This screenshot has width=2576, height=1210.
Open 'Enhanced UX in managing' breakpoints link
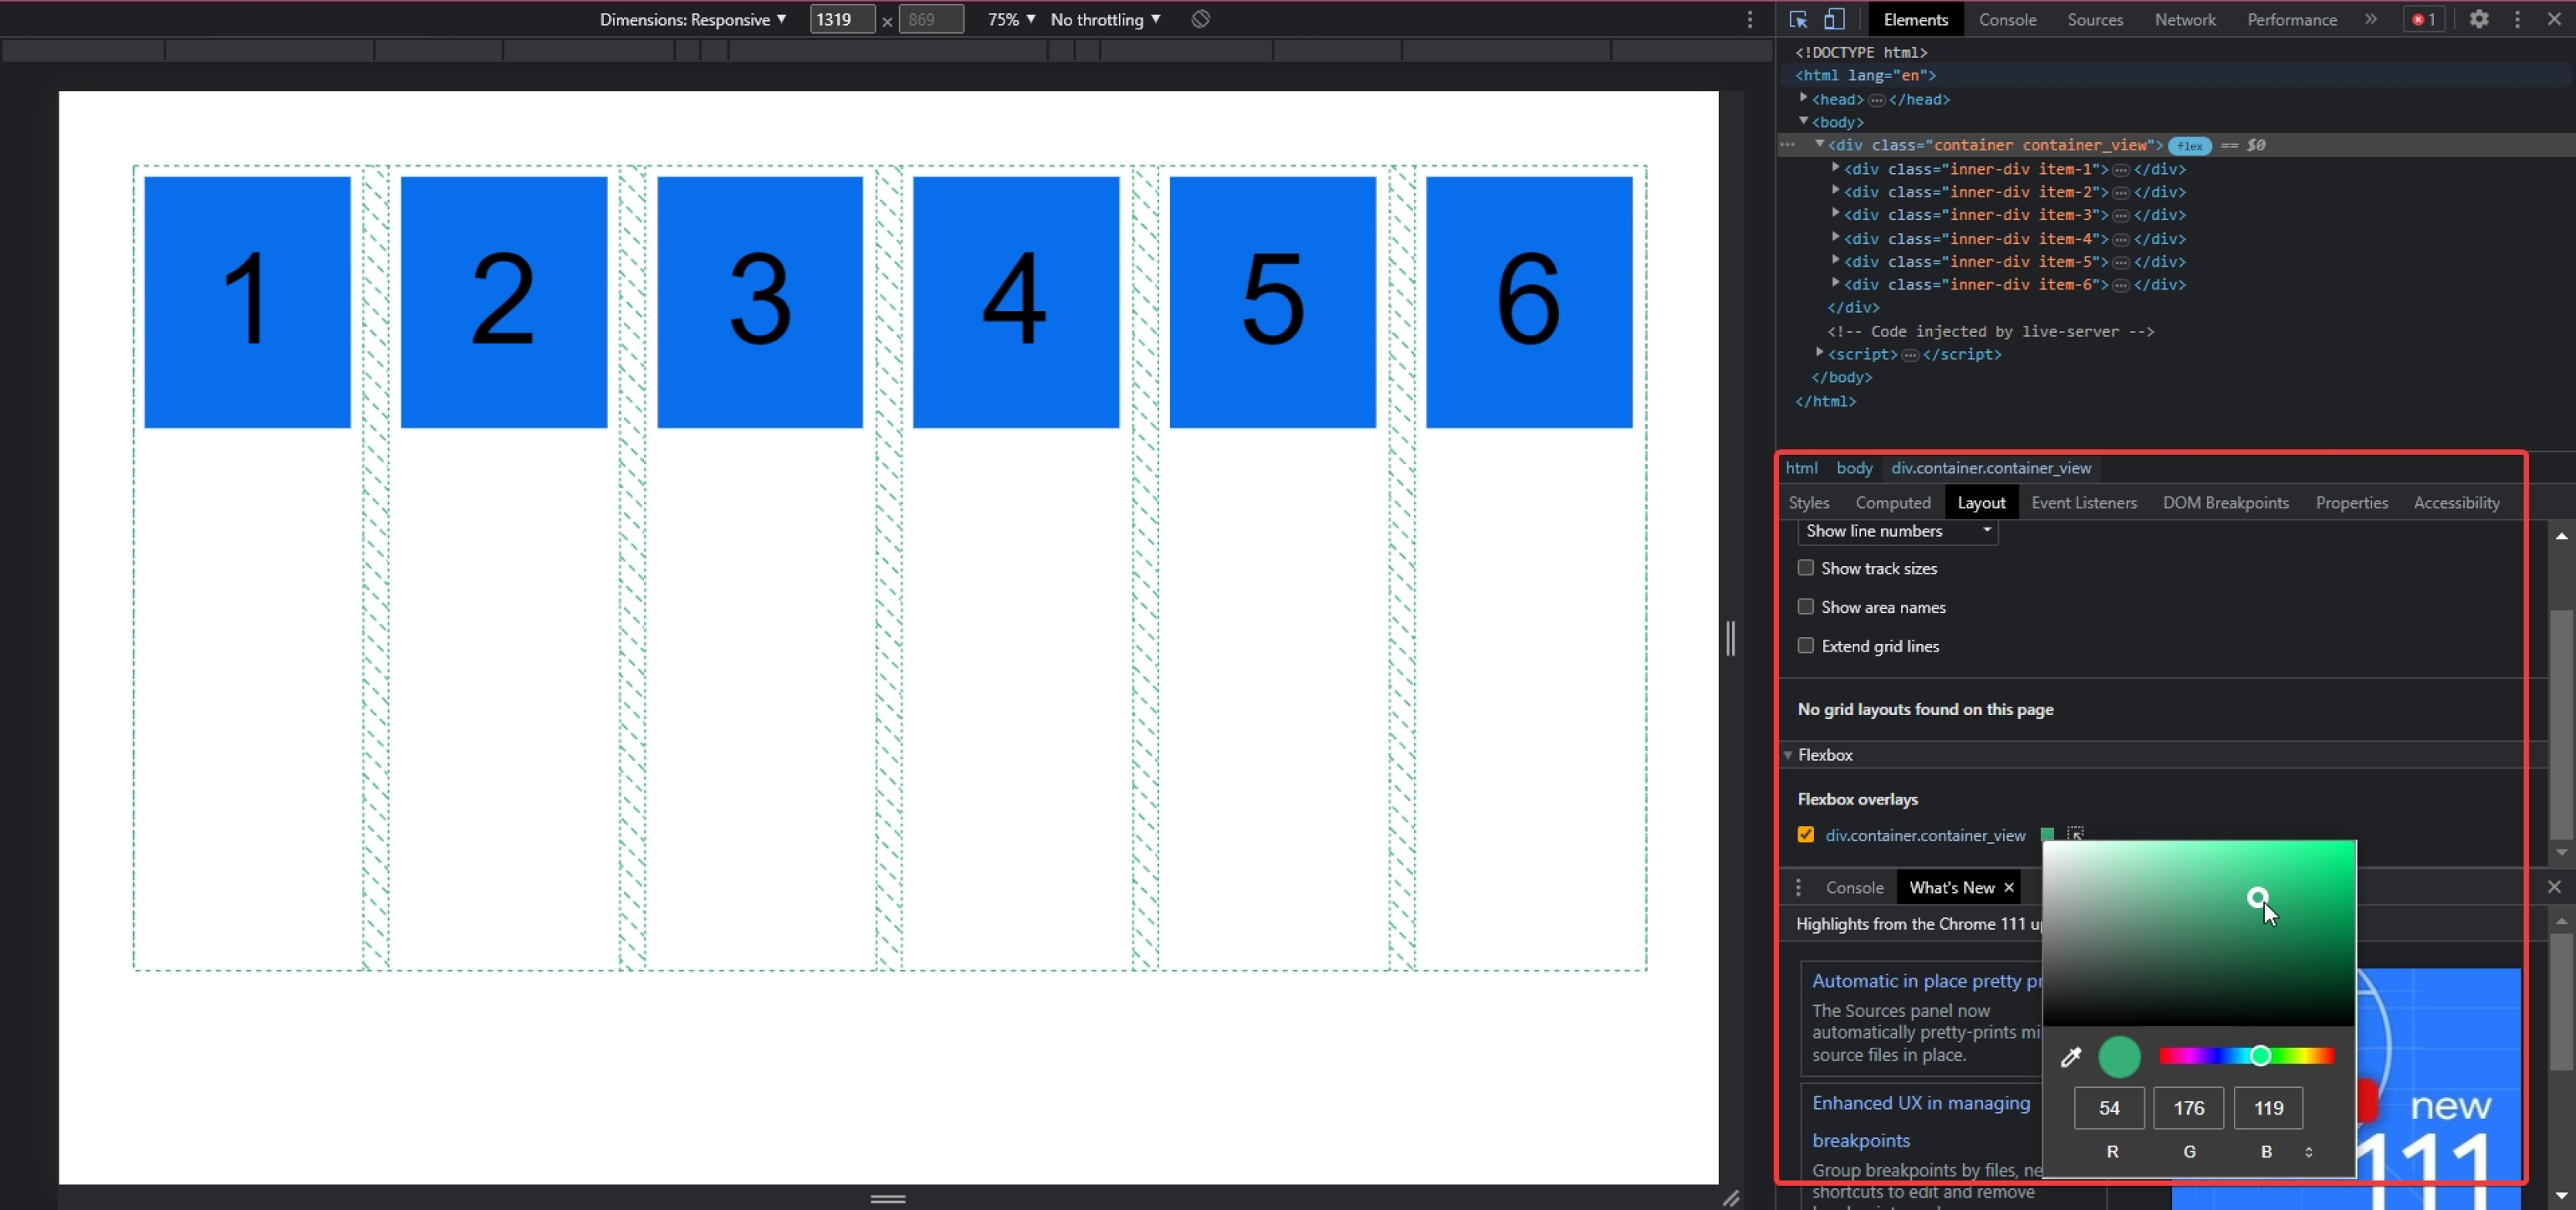pyautogui.click(x=1921, y=1103)
